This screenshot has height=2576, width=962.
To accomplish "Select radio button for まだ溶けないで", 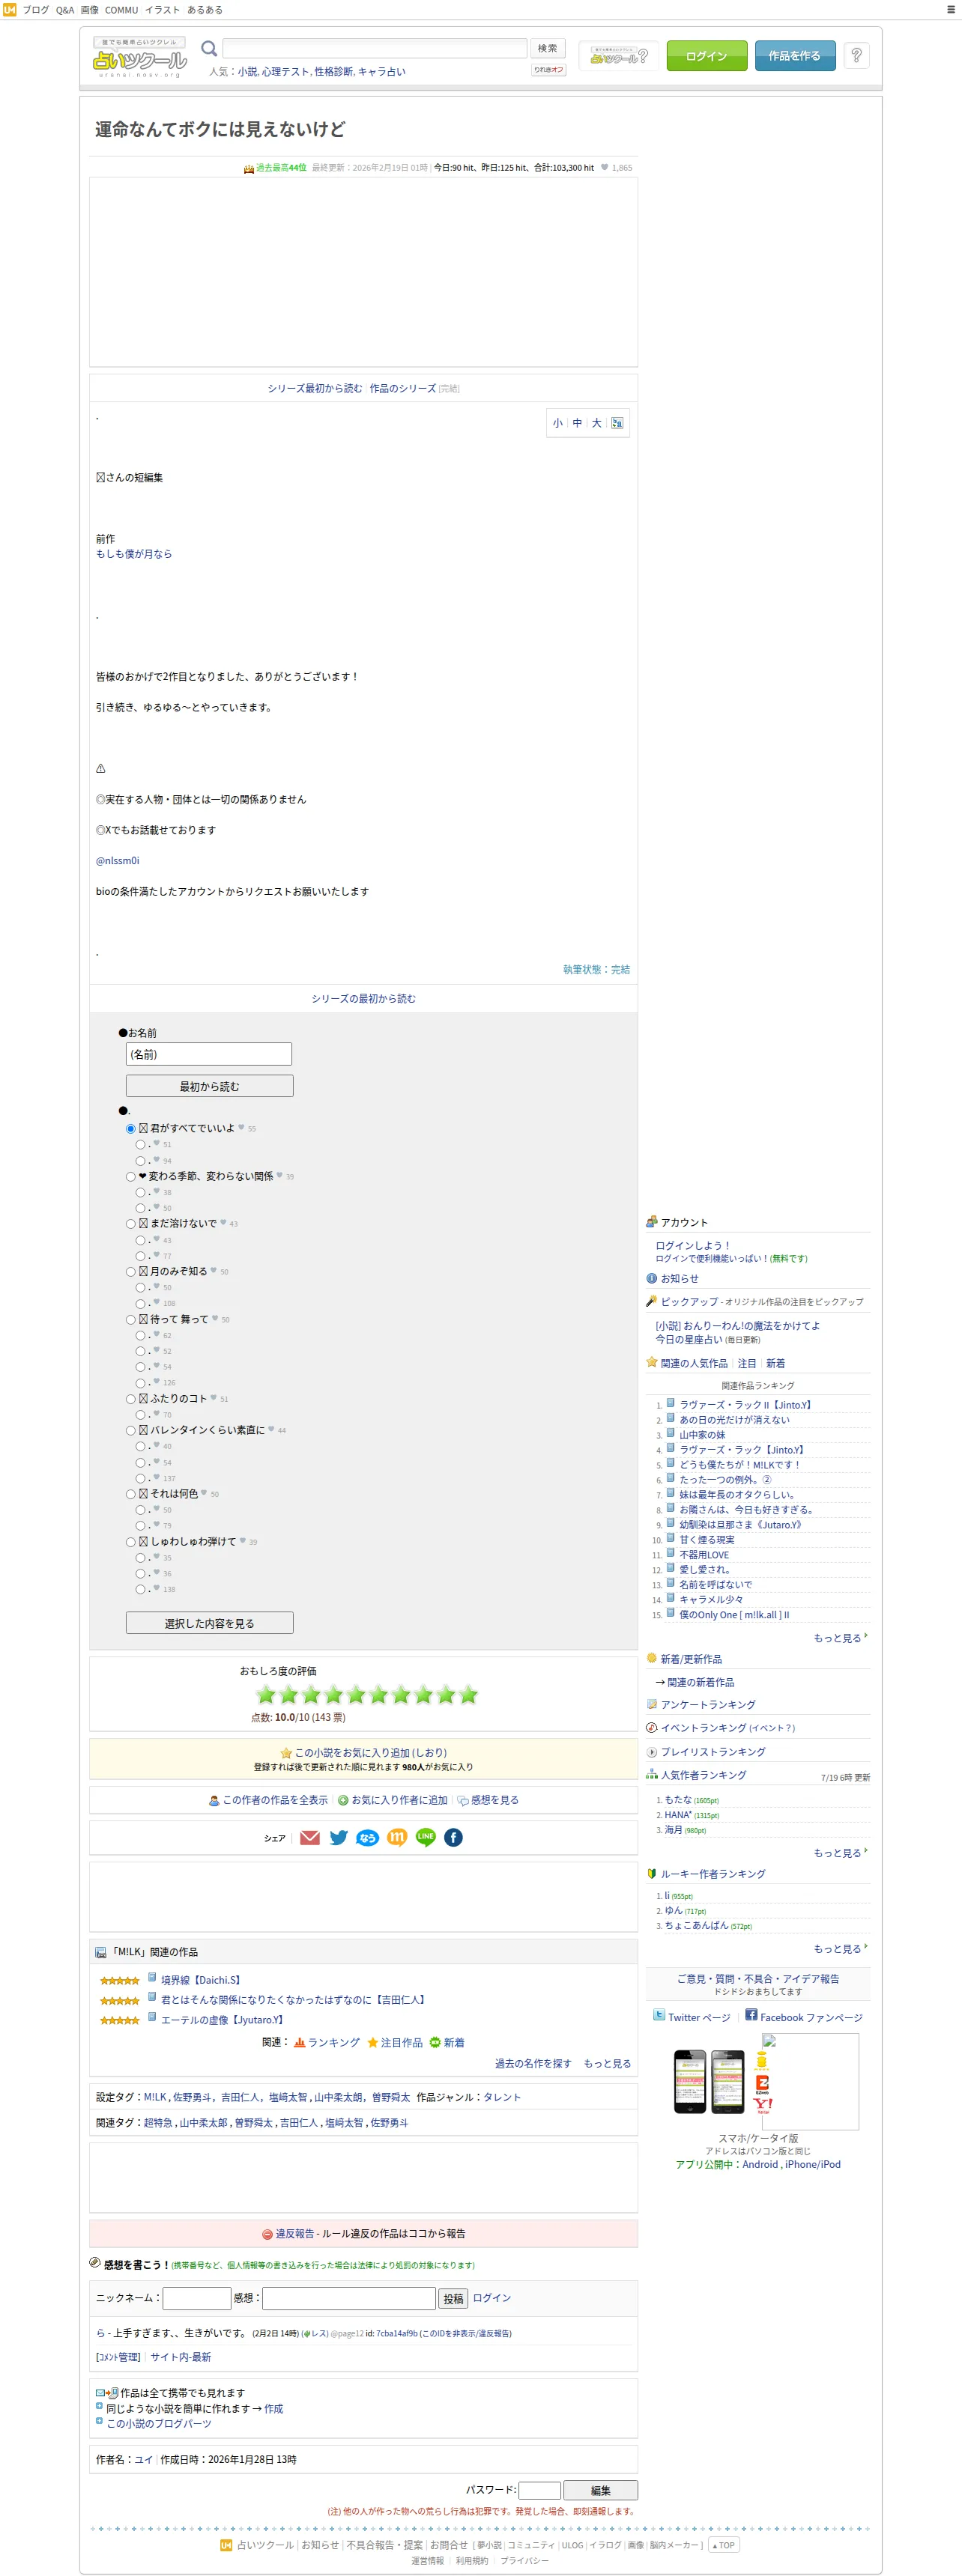I will tap(130, 1224).
